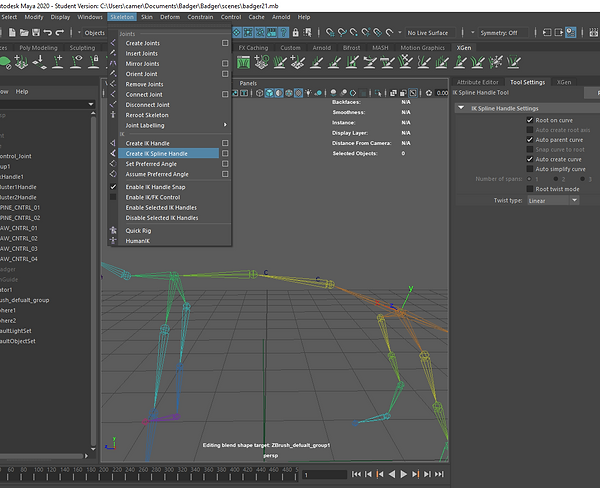Screen dimensions: 600x488
Task: Click the Undo arrow icon
Action: (x=48, y=33)
